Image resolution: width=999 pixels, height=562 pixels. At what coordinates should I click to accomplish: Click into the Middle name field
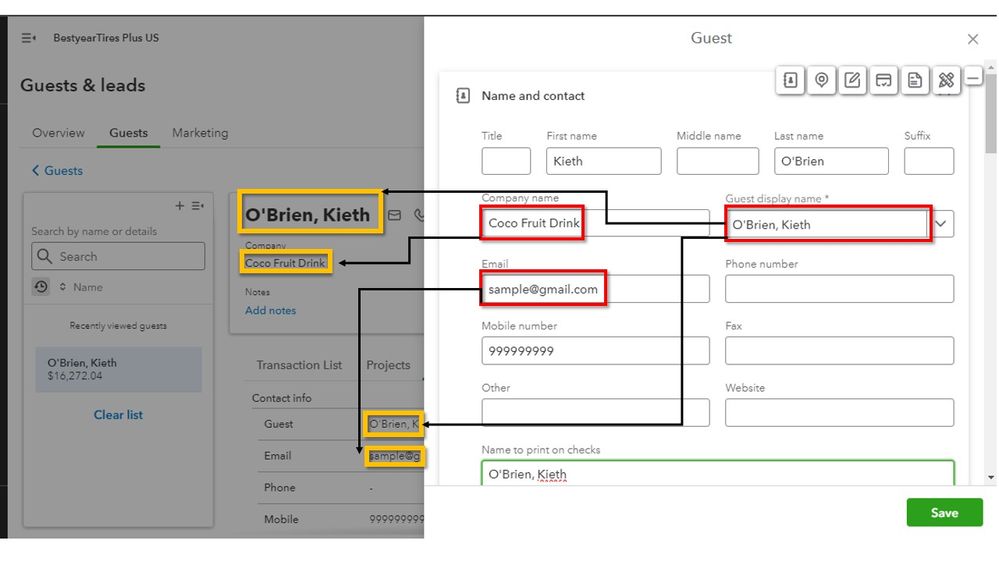click(717, 161)
